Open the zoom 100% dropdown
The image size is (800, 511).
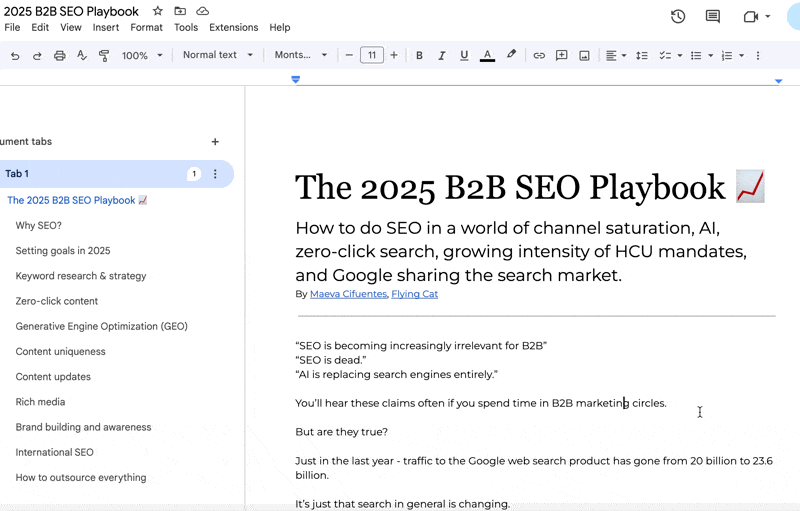click(x=142, y=55)
